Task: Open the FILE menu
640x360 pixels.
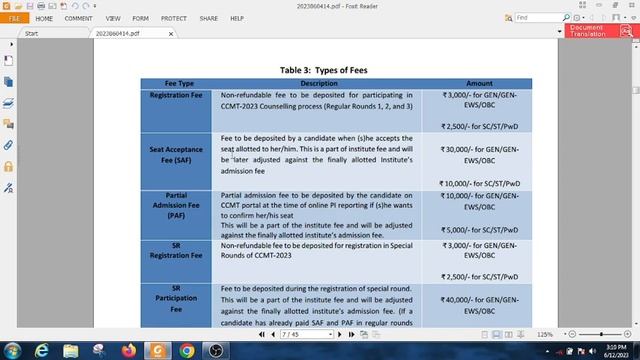Action: pyautogui.click(x=14, y=18)
